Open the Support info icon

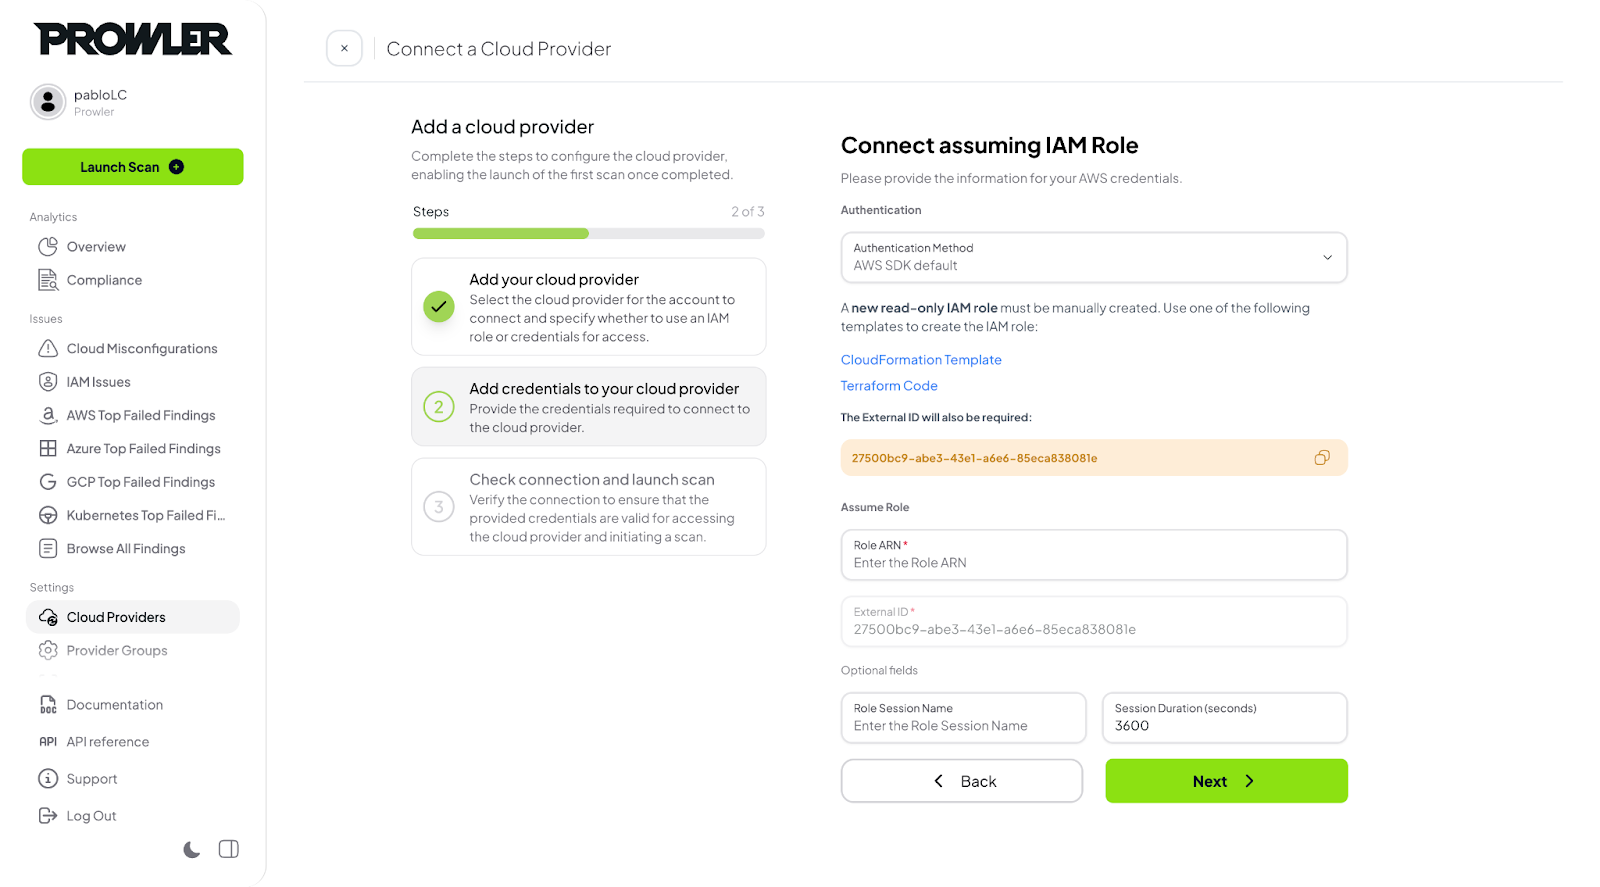pos(48,778)
